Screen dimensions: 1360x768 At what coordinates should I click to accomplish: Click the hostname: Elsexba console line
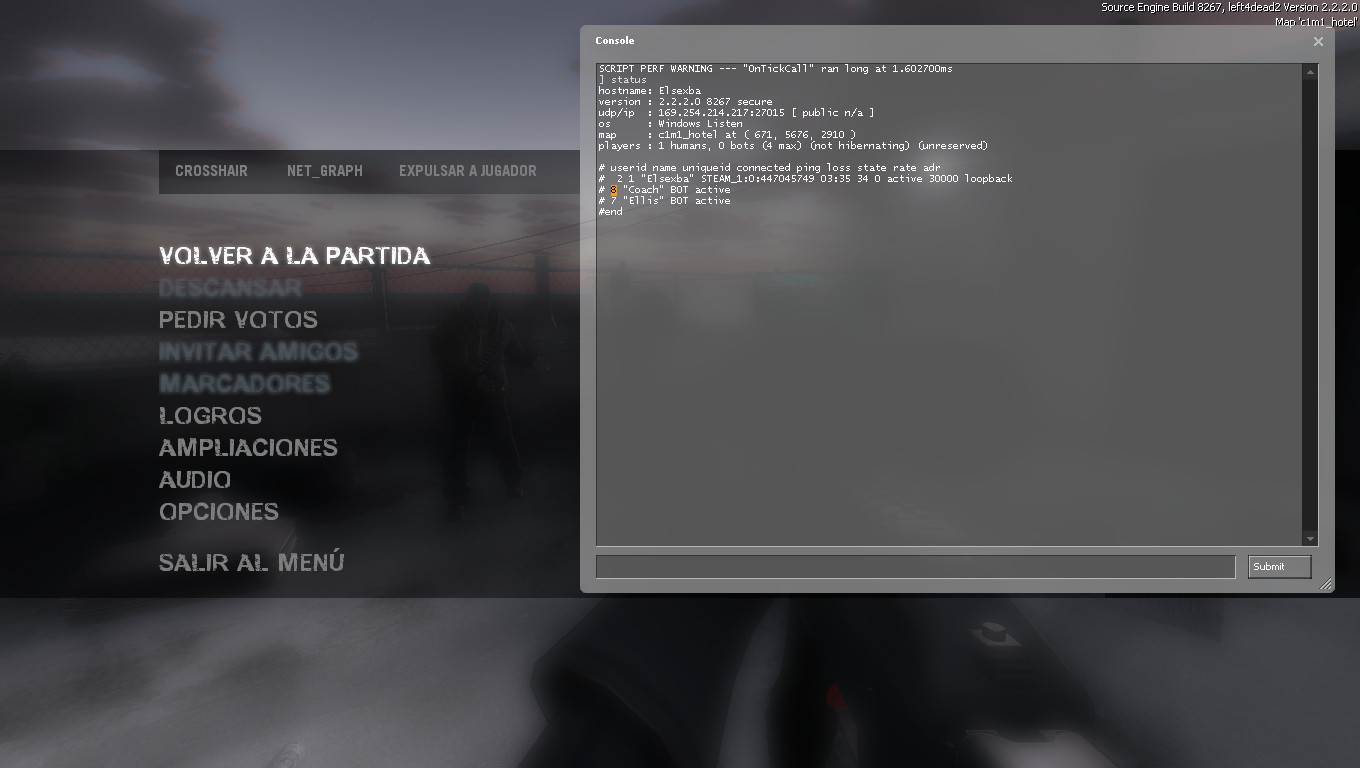coord(650,91)
